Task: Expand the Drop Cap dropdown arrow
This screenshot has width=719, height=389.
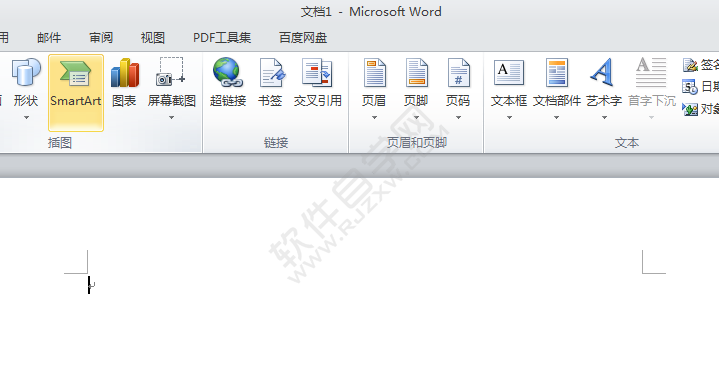Action: click(651, 118)
